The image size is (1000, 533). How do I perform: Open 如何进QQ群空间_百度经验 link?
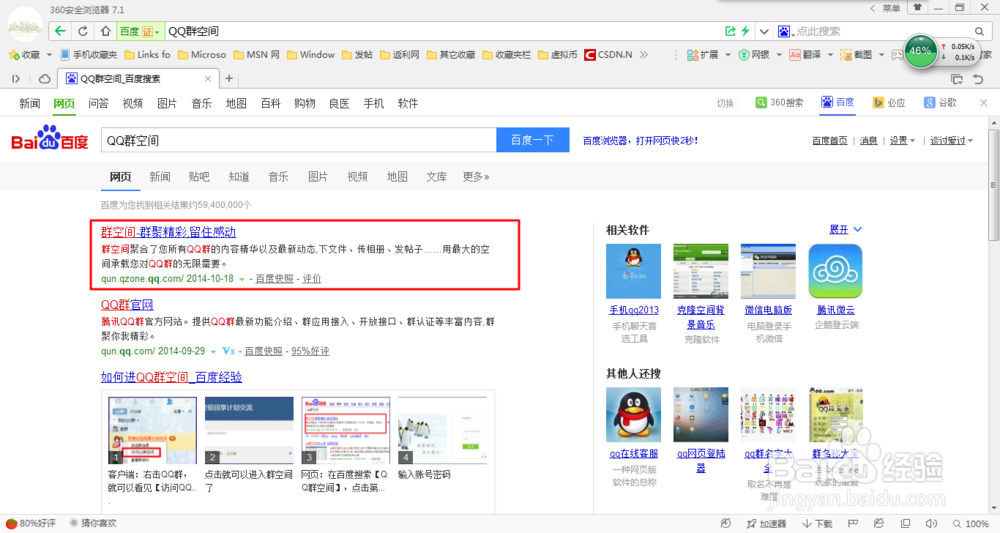click(x=172, y=377)
